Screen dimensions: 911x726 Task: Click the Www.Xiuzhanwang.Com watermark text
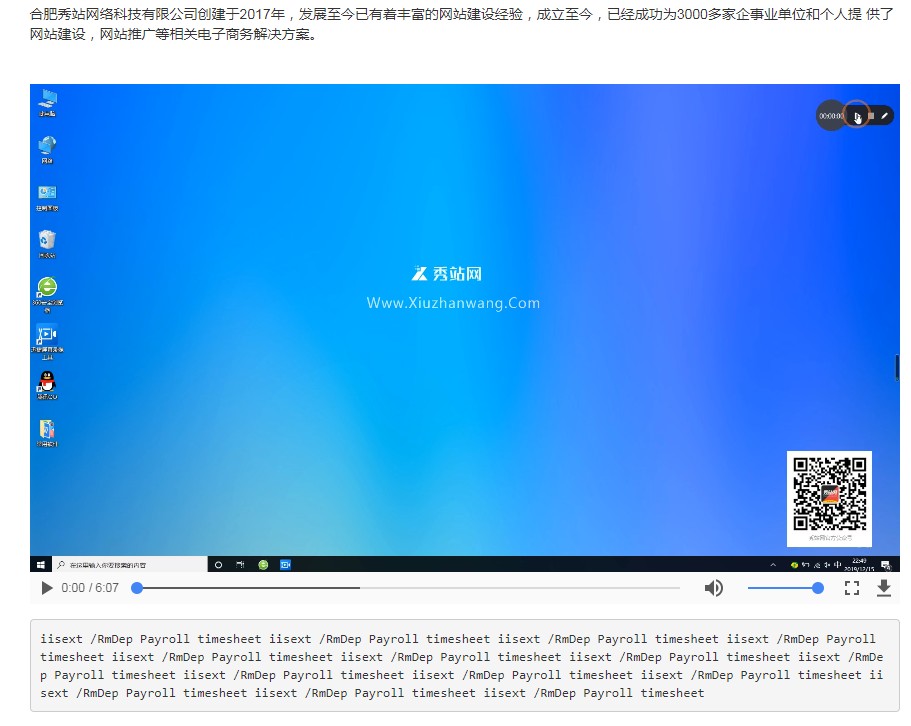click(x=453, y=303)
